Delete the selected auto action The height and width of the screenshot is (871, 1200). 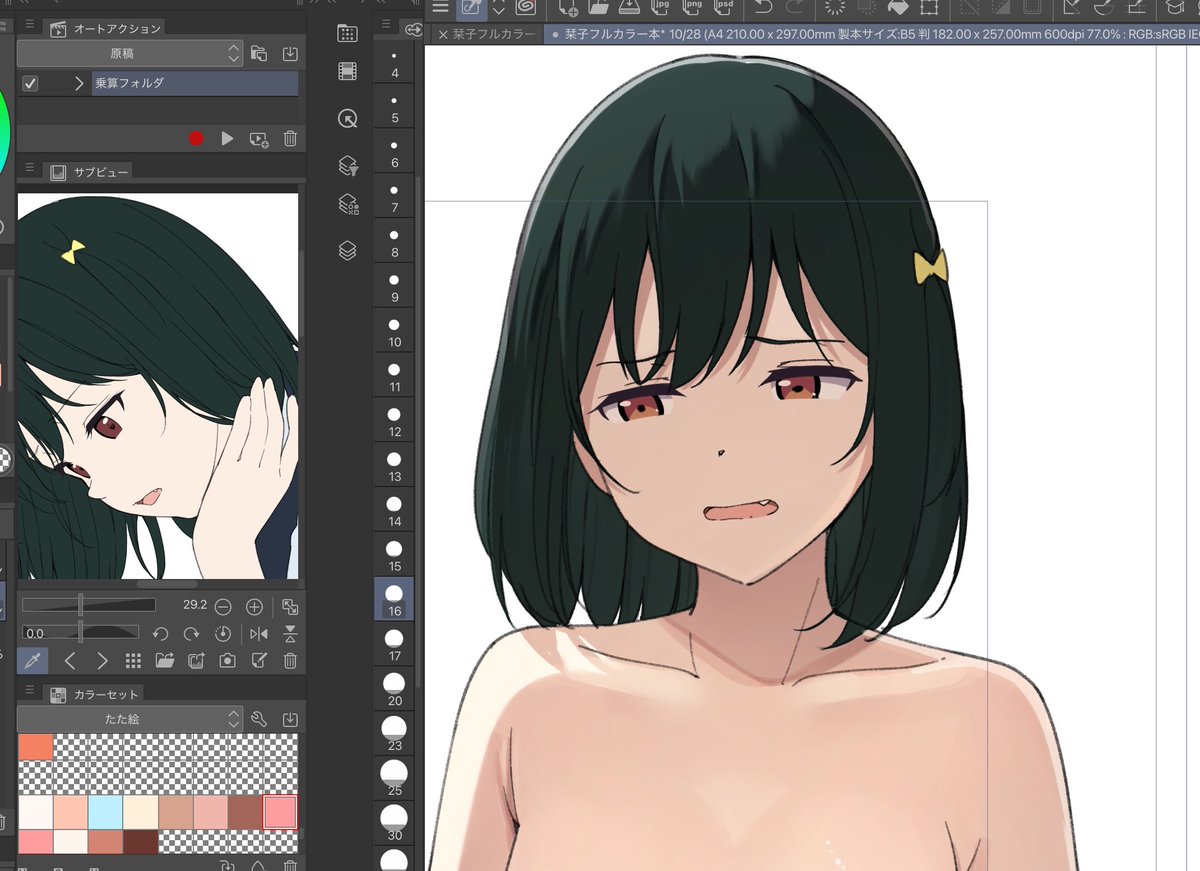click(290, 139)
